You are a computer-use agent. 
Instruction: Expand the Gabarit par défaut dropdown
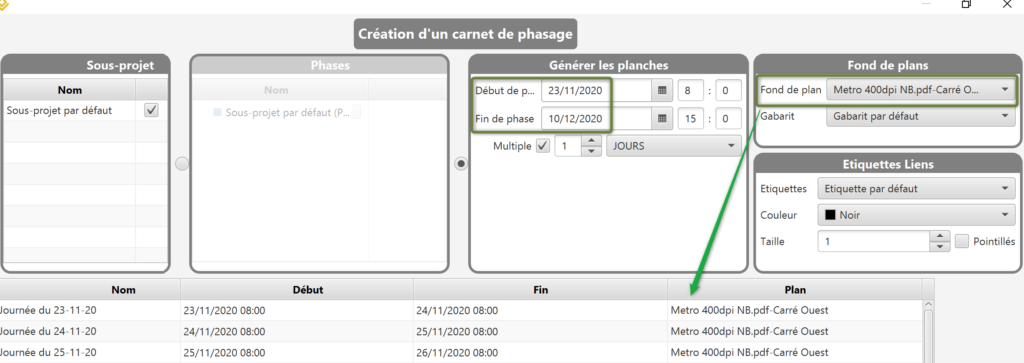[921, 117]
